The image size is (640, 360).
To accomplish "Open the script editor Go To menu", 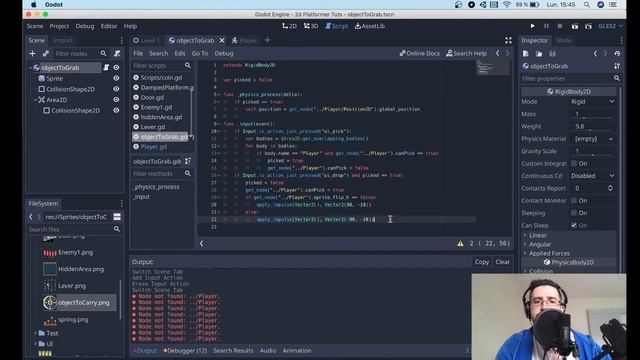I will point(200,53).
